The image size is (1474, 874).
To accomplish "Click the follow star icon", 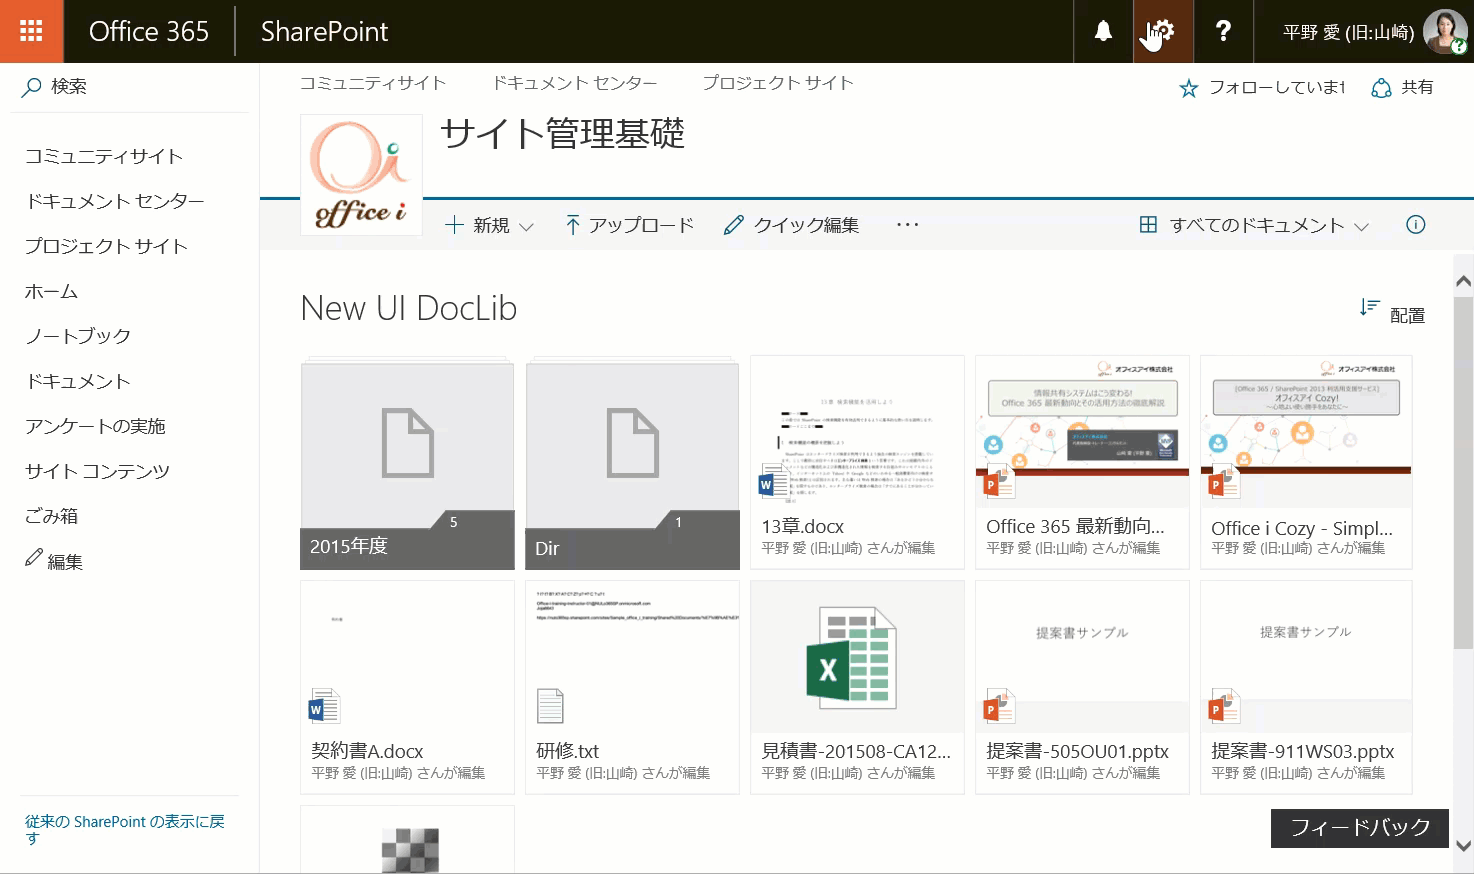I will [x=1188, y=88].
